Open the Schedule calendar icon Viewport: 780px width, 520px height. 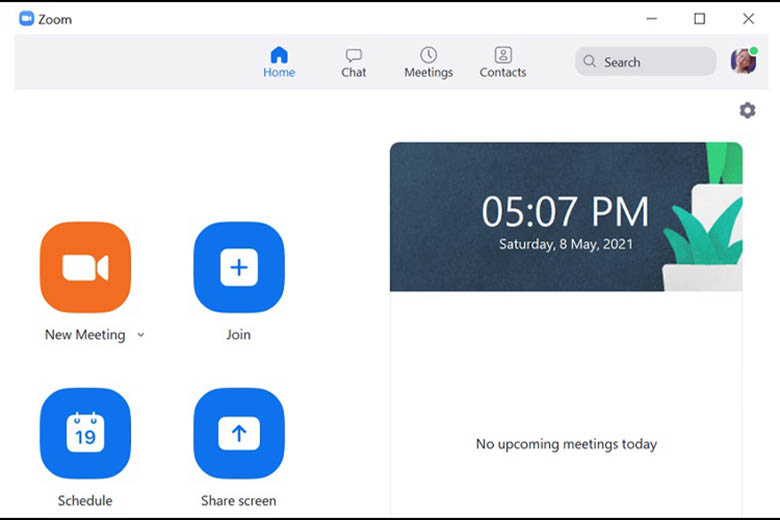[85, 434]
